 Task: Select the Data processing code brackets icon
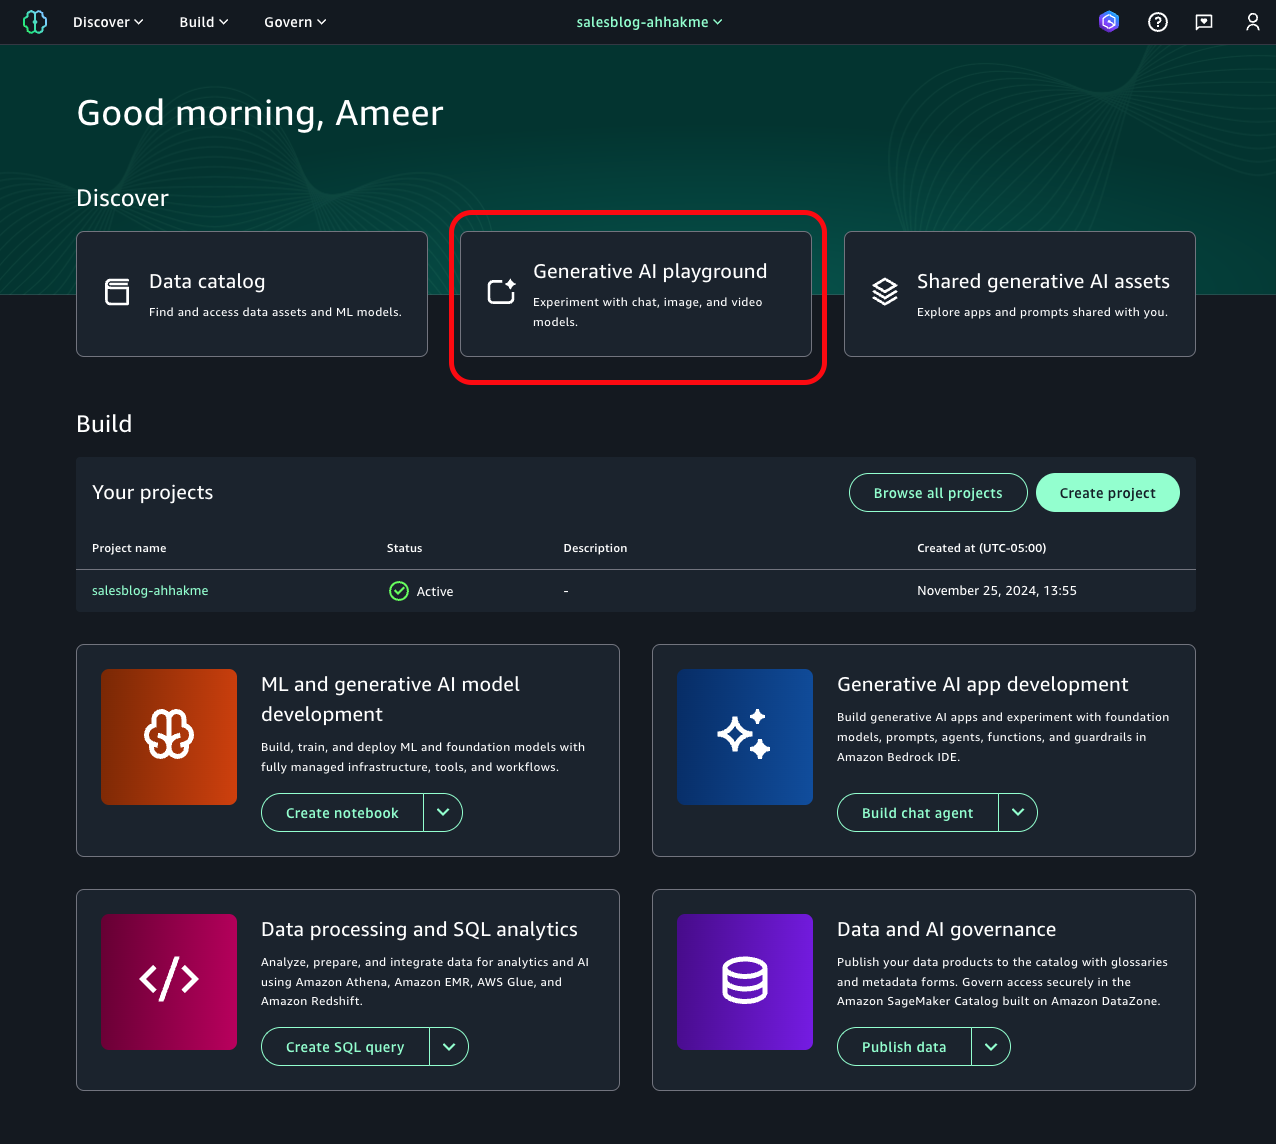169,981
